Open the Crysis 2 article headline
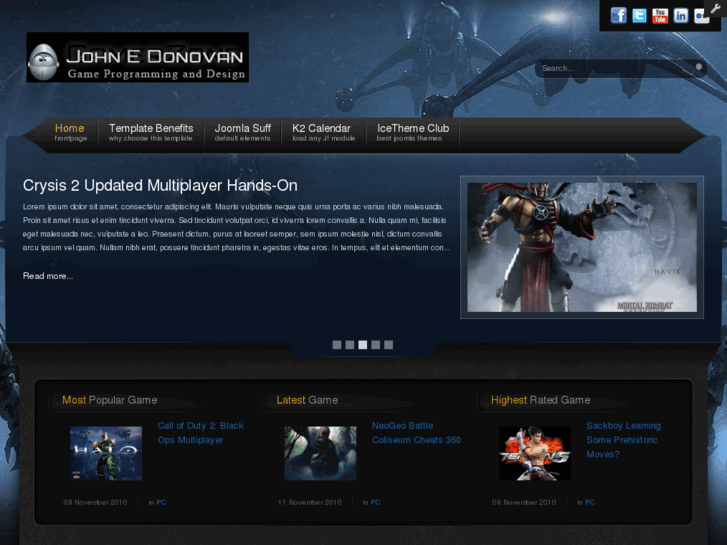Viewport: 727px width, 545px height. tap(160, 186)
